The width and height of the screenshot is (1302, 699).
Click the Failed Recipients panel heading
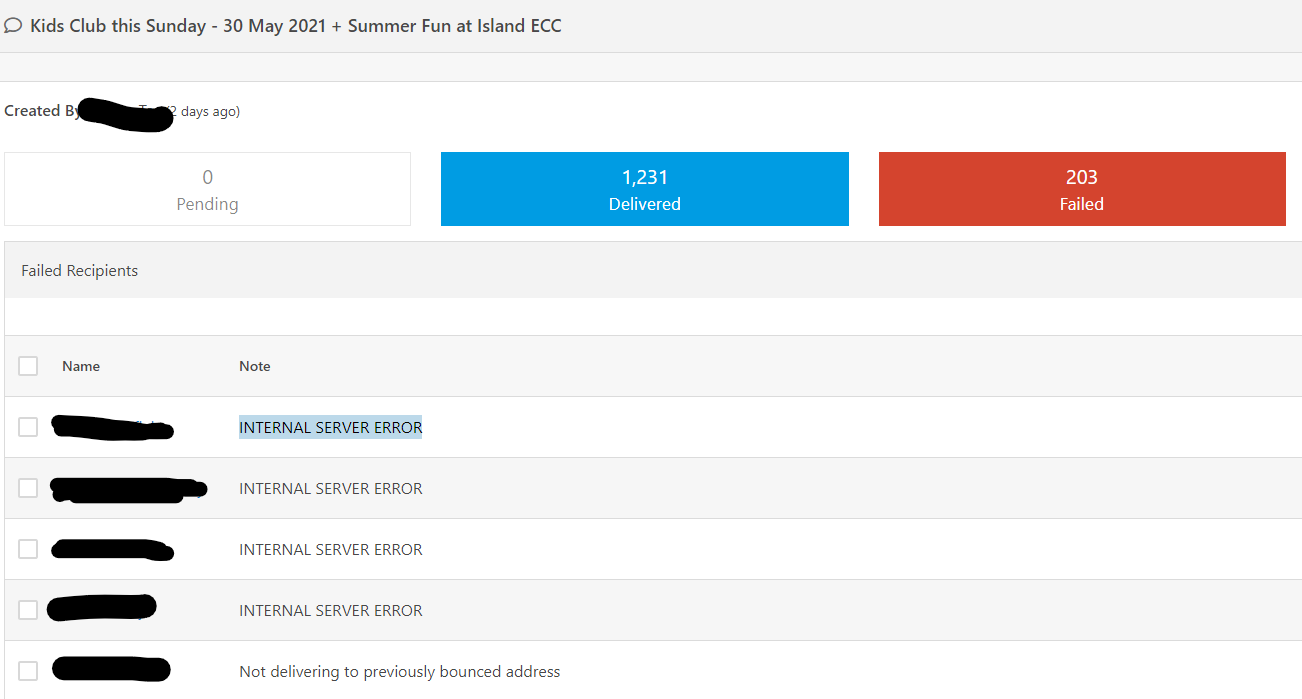tap(80, 271)
